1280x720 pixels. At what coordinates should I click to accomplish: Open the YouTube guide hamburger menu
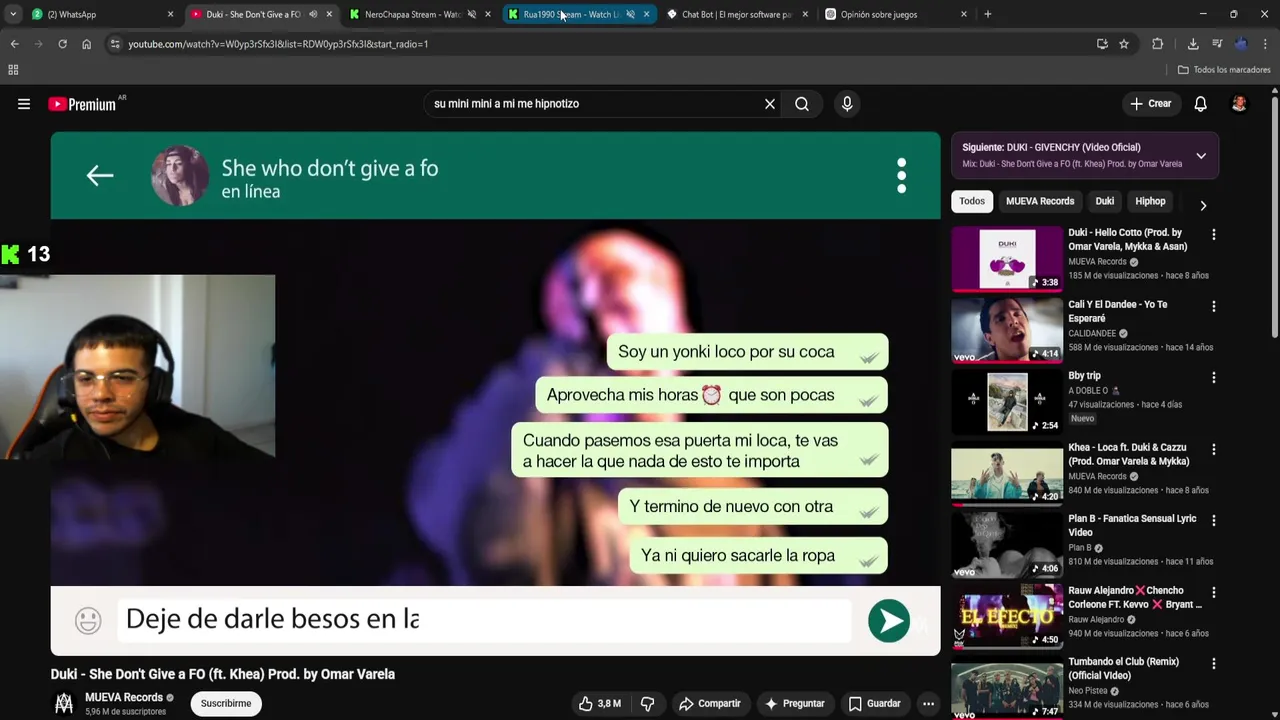24,104
